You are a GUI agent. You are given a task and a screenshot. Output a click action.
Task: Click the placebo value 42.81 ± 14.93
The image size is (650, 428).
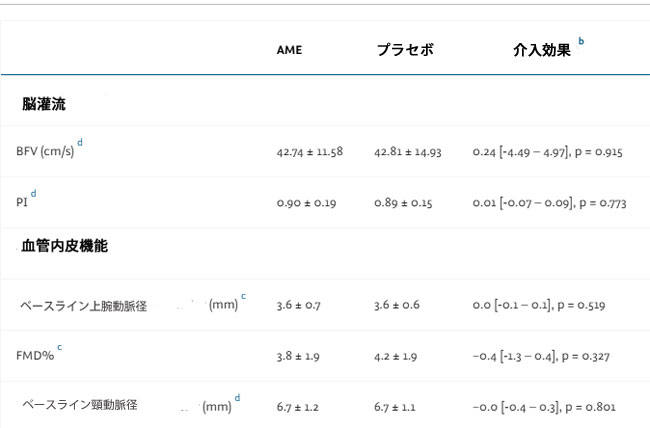408,152
